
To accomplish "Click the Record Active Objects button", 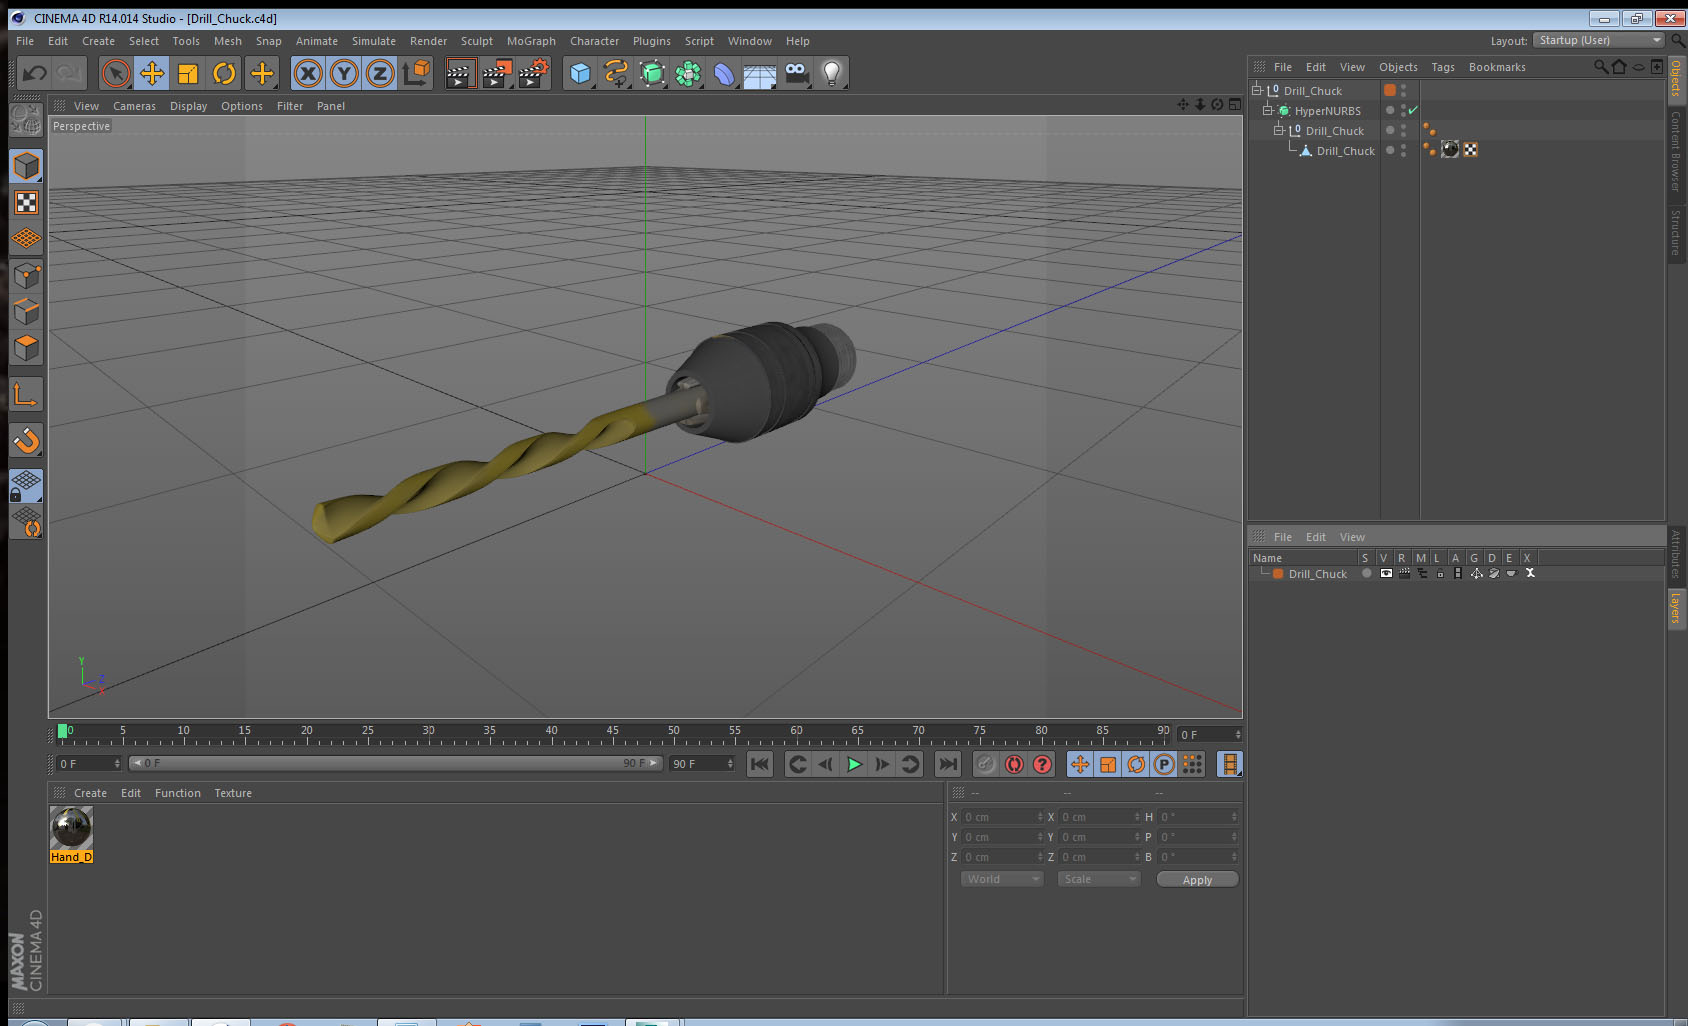I will (x=986, y=764).
